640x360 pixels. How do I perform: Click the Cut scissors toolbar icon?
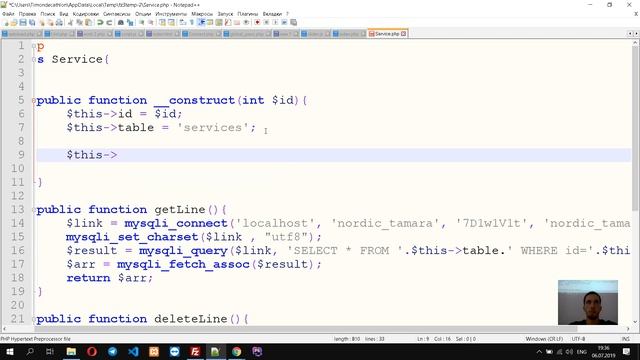pyautogui.click(x=70, y=22)
